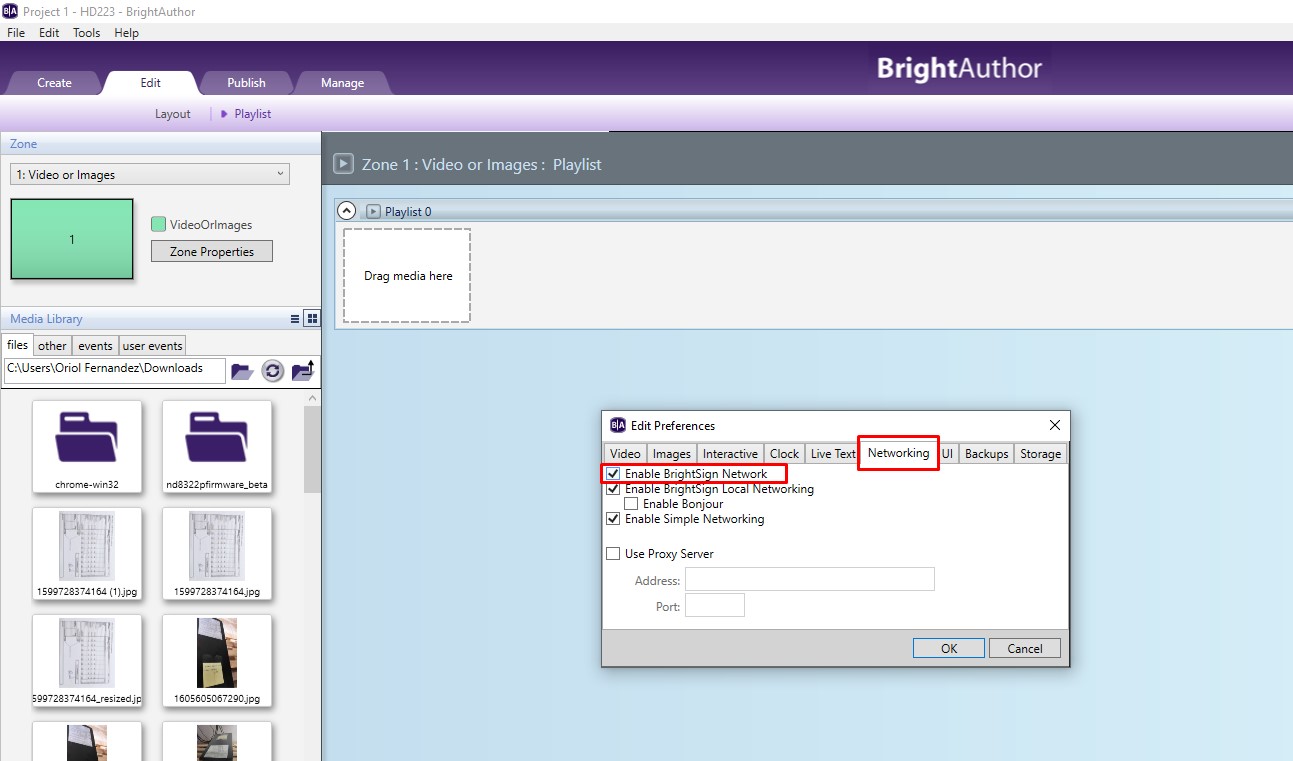1293x761 pixels.
Task: Click the BrightAuthor app icon in title bar
Action: [10, 11]
